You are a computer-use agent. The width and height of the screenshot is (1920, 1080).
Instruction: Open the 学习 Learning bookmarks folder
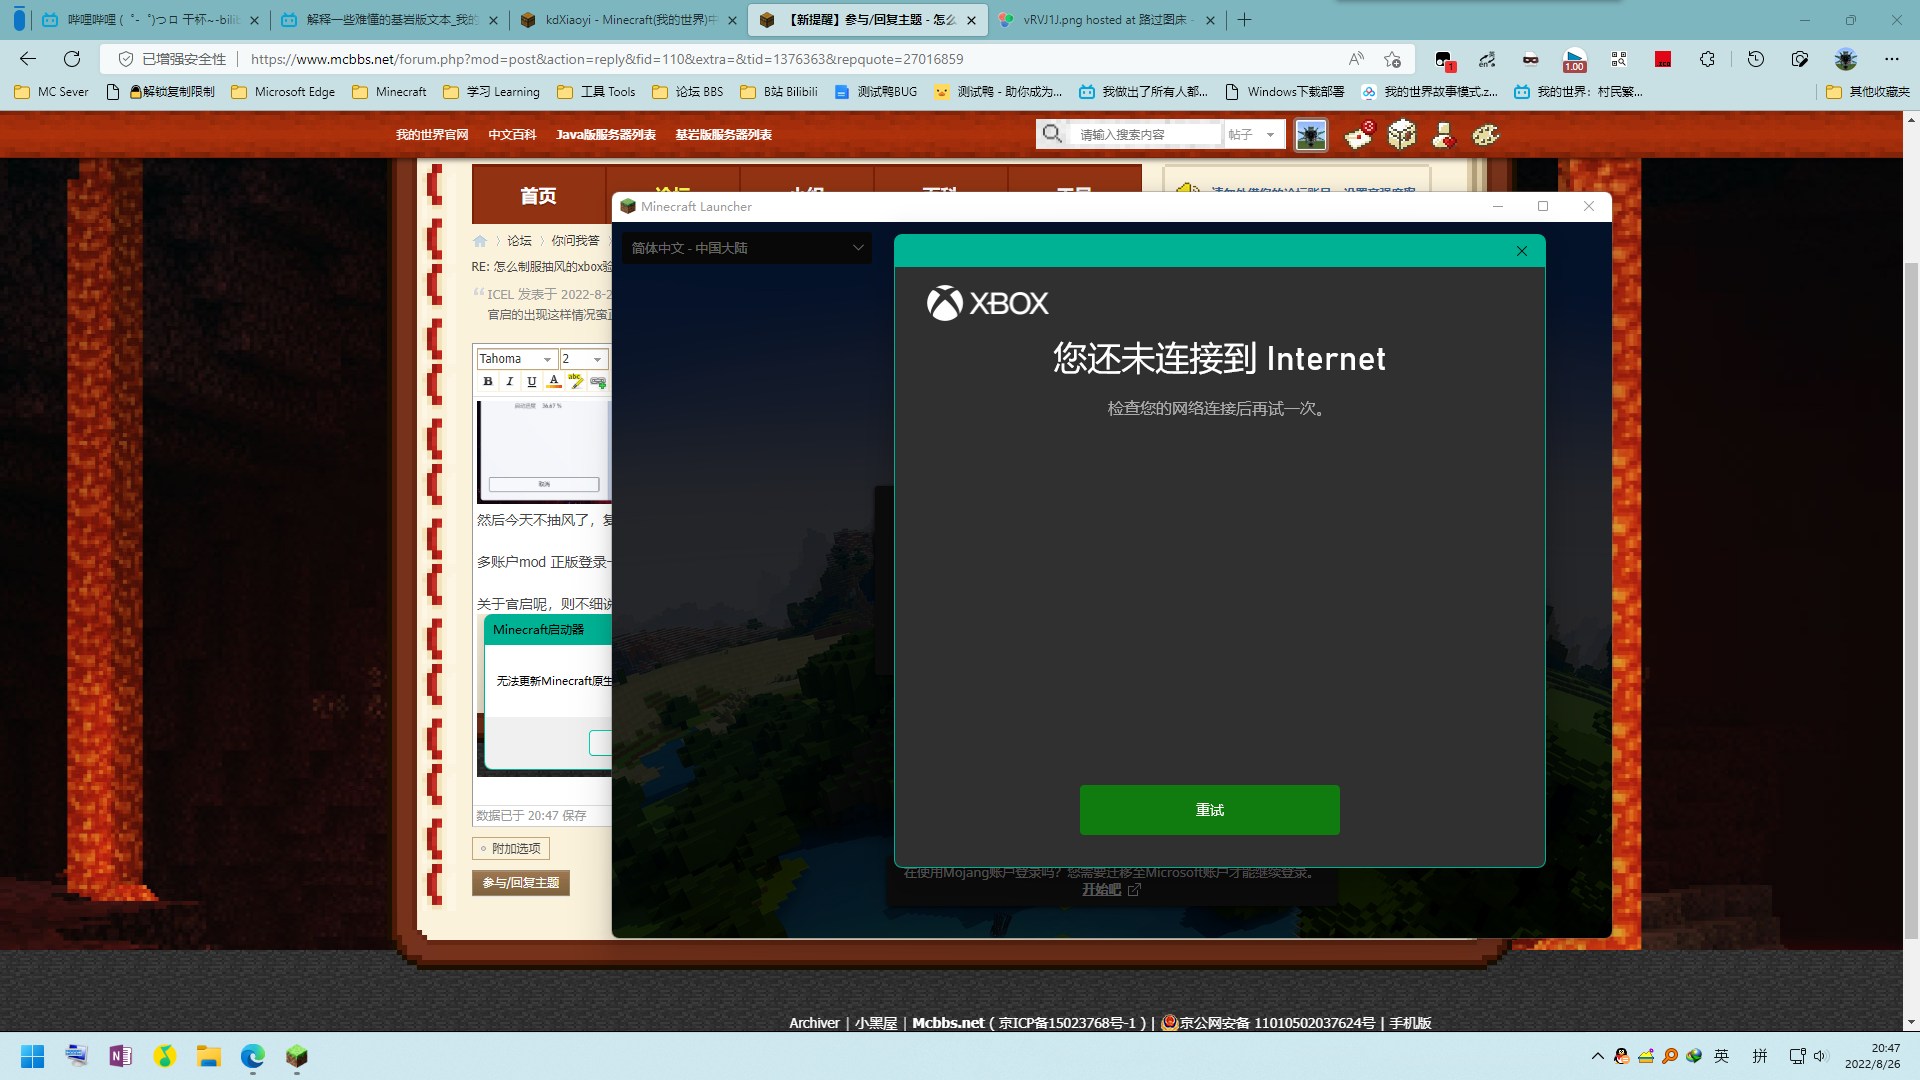click(491, 92)
